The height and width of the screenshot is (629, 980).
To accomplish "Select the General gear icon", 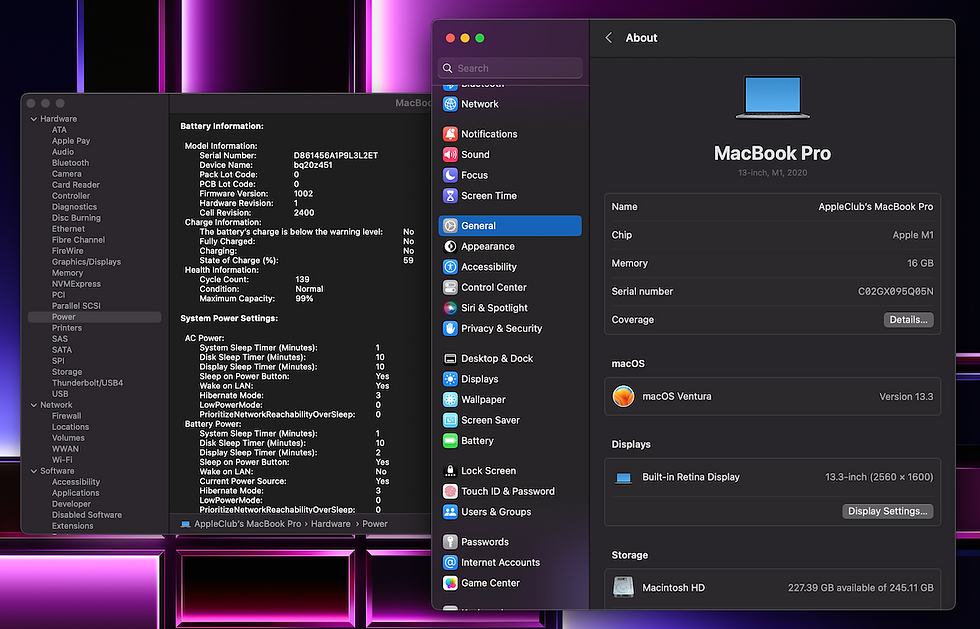I will tap(450, 226).
